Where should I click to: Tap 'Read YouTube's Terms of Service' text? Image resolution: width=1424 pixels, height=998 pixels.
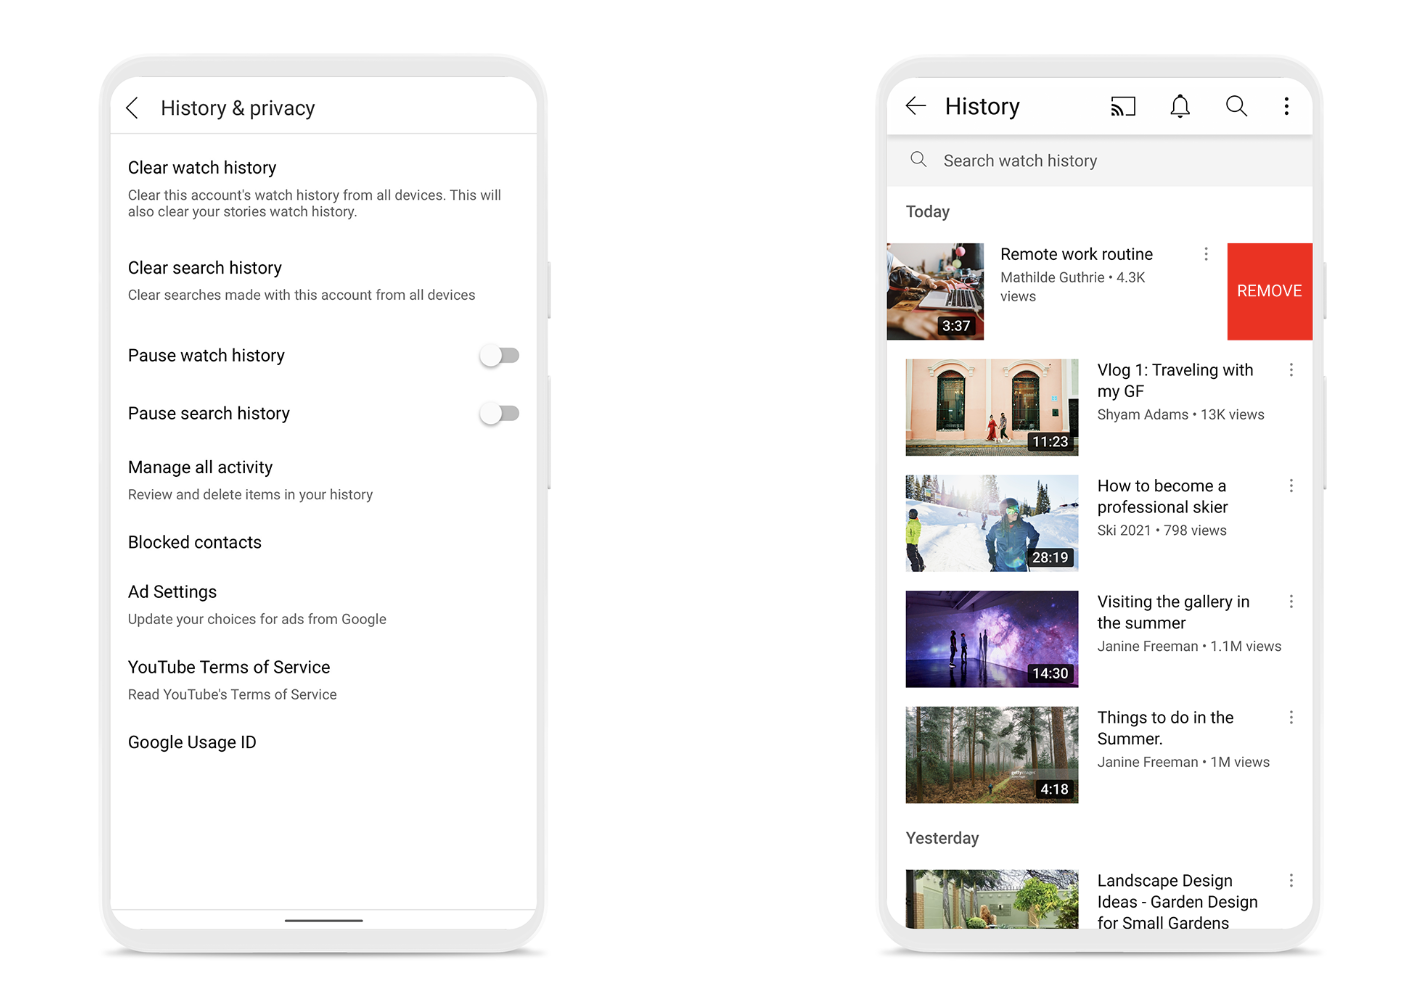pos(232,695)
